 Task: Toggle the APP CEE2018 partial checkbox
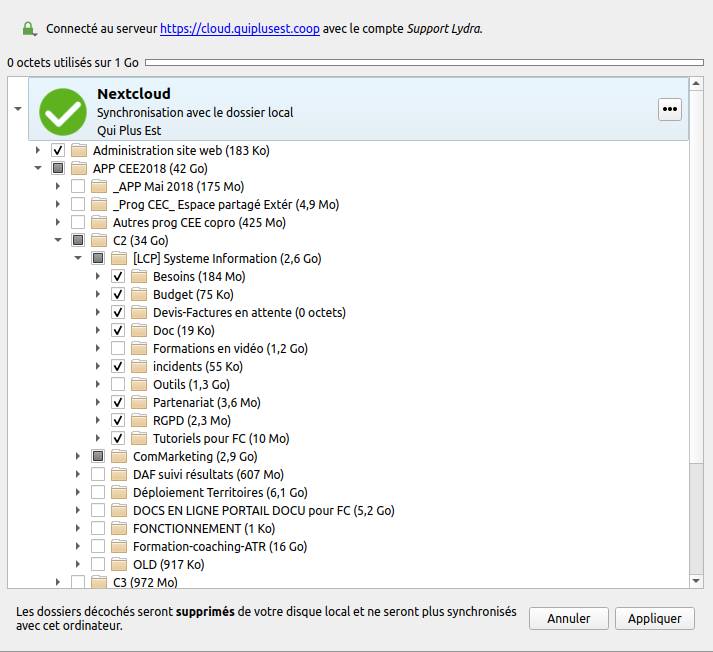pyautogui.click(x=58, y=168)
